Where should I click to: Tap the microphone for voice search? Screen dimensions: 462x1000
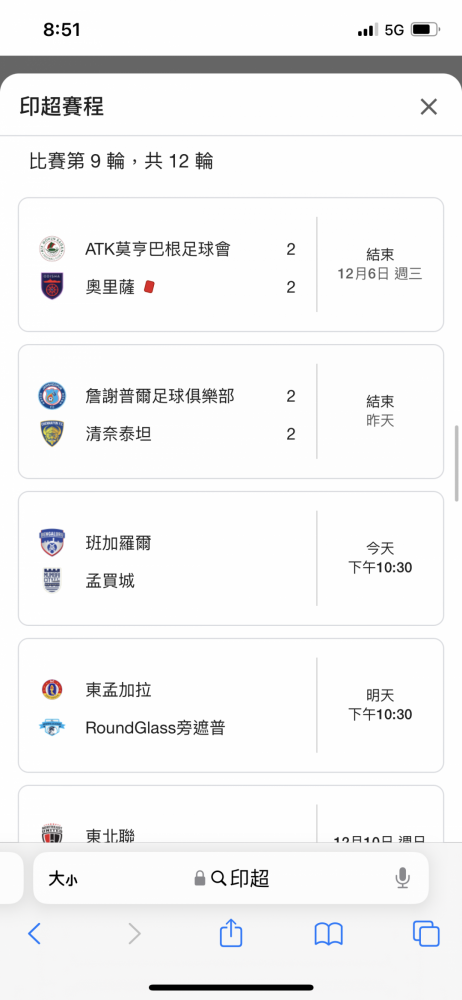pyautogui.click(x=402, y=879)
